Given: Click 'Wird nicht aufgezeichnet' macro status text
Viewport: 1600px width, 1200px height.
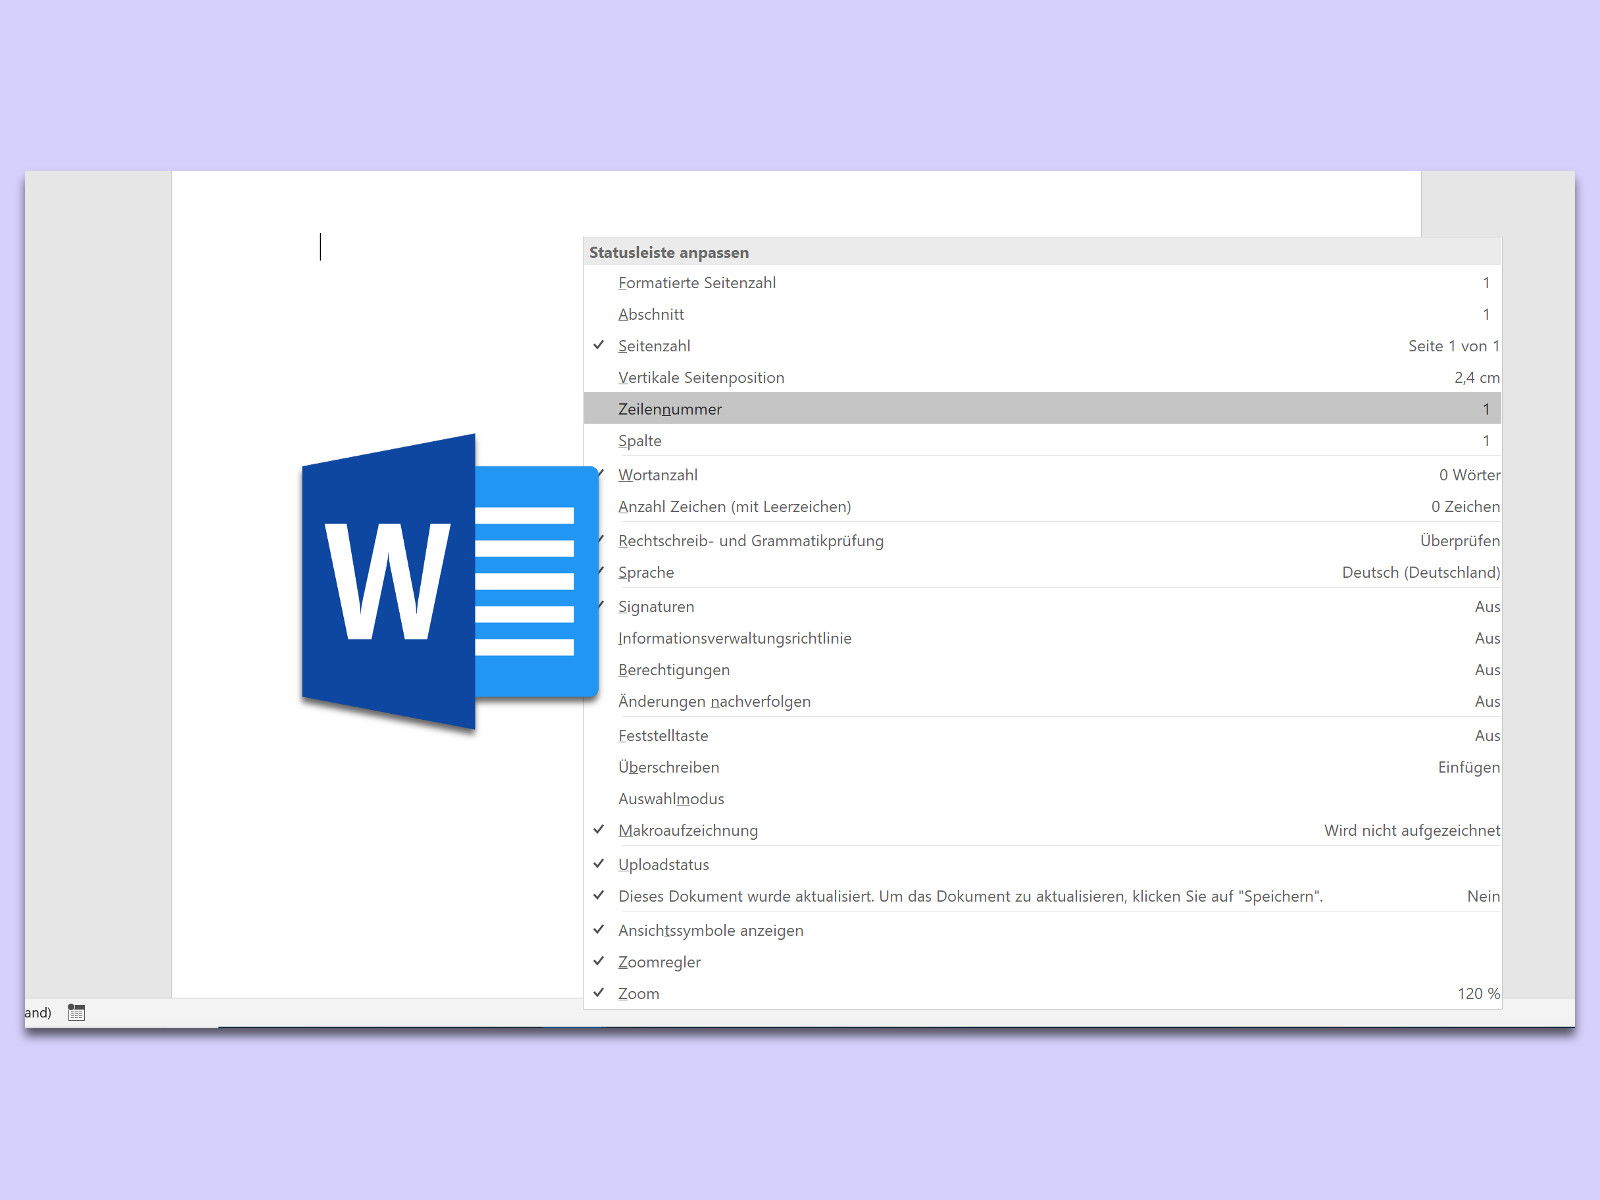Looking at the screenshot, I should point(1412,831).
